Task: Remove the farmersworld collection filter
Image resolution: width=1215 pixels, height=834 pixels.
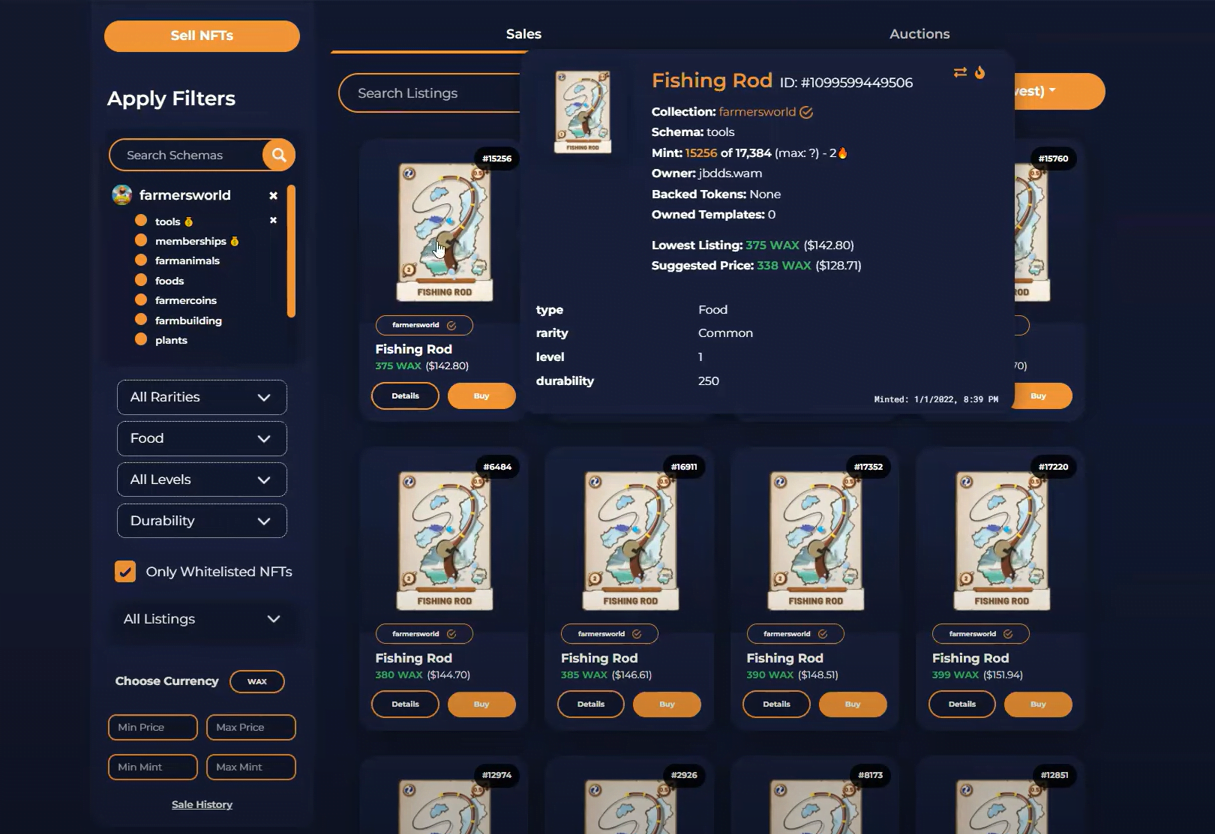Action: pos(273,196)
